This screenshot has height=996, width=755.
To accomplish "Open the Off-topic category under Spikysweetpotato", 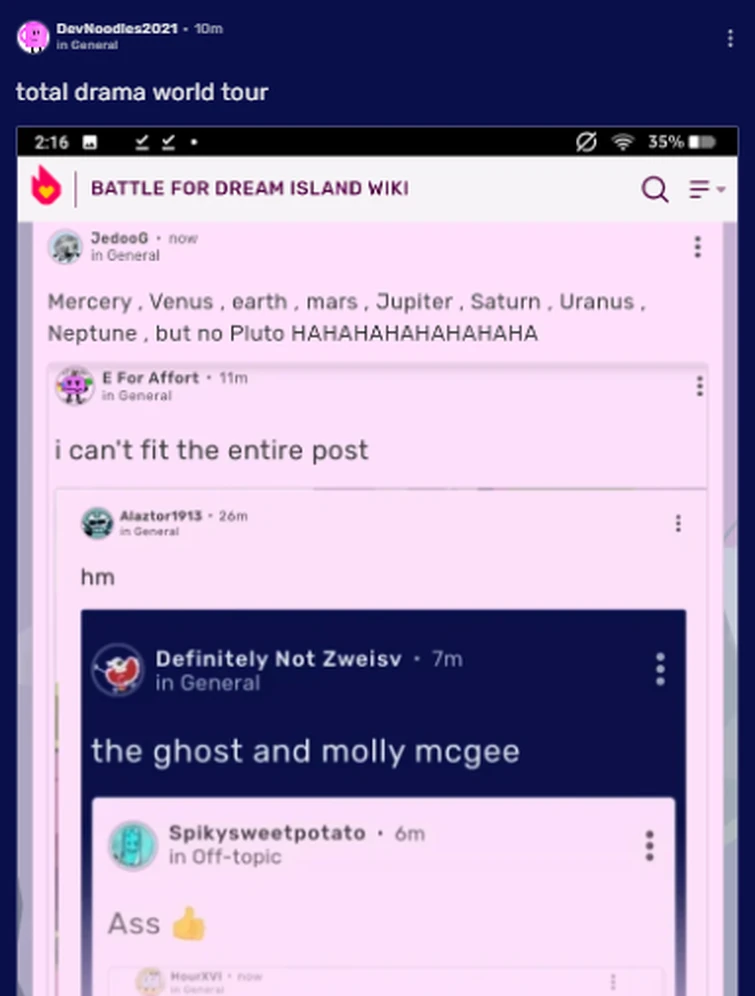I will tap(237, 857).
